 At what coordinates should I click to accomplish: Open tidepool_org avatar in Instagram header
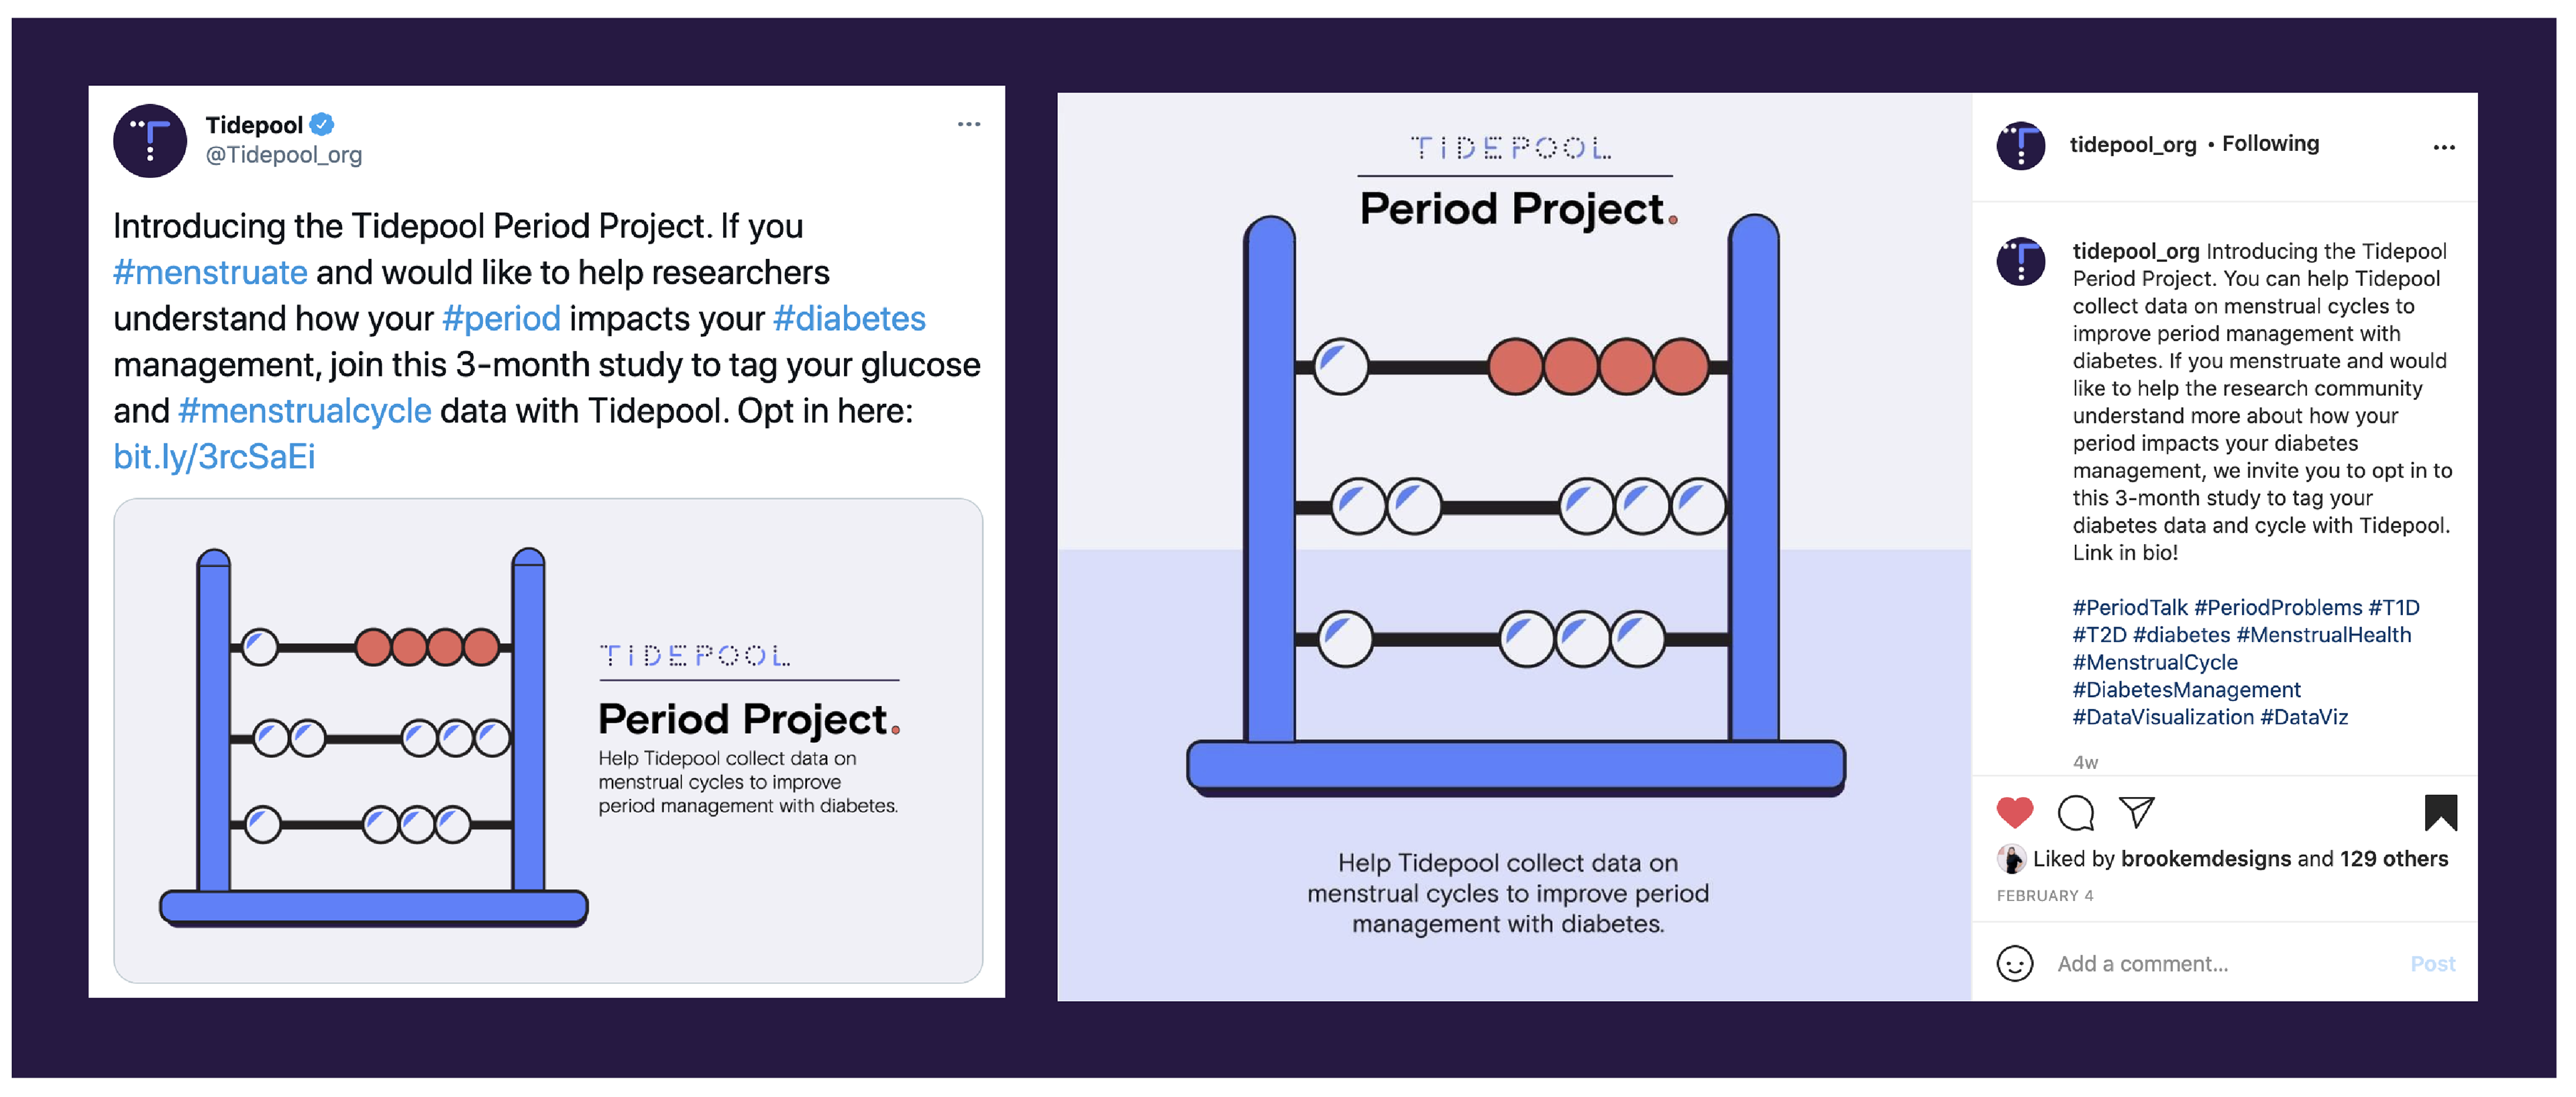2021,146
